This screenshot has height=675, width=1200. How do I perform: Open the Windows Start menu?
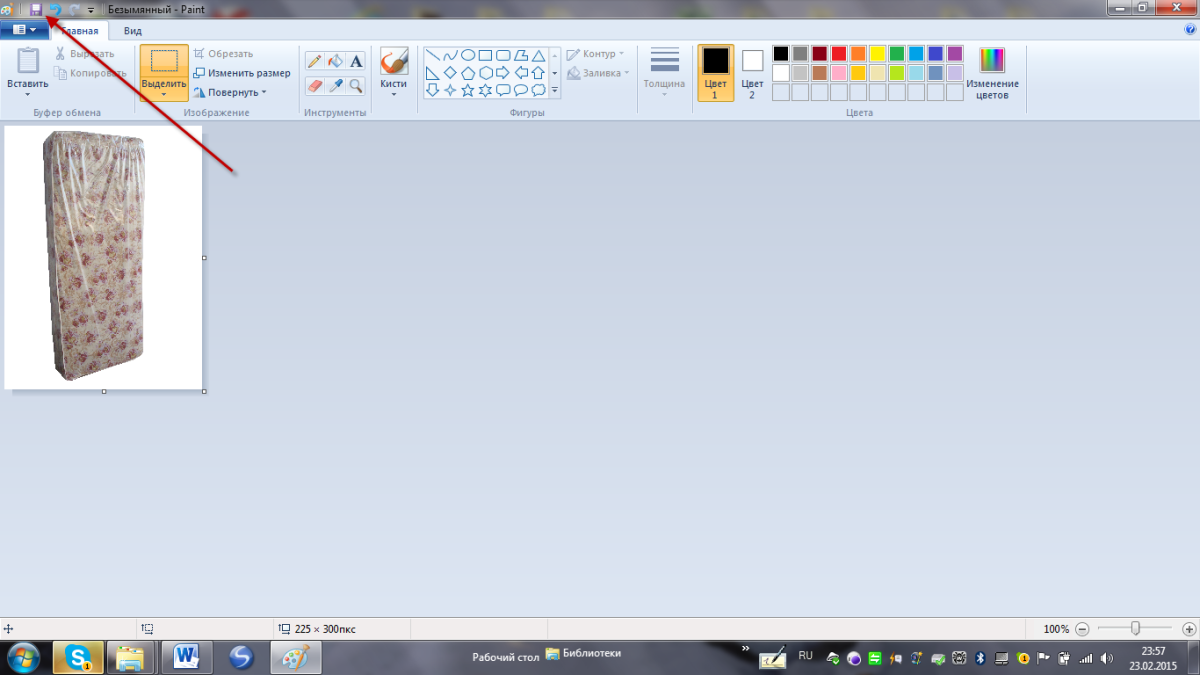coord(22,657)
